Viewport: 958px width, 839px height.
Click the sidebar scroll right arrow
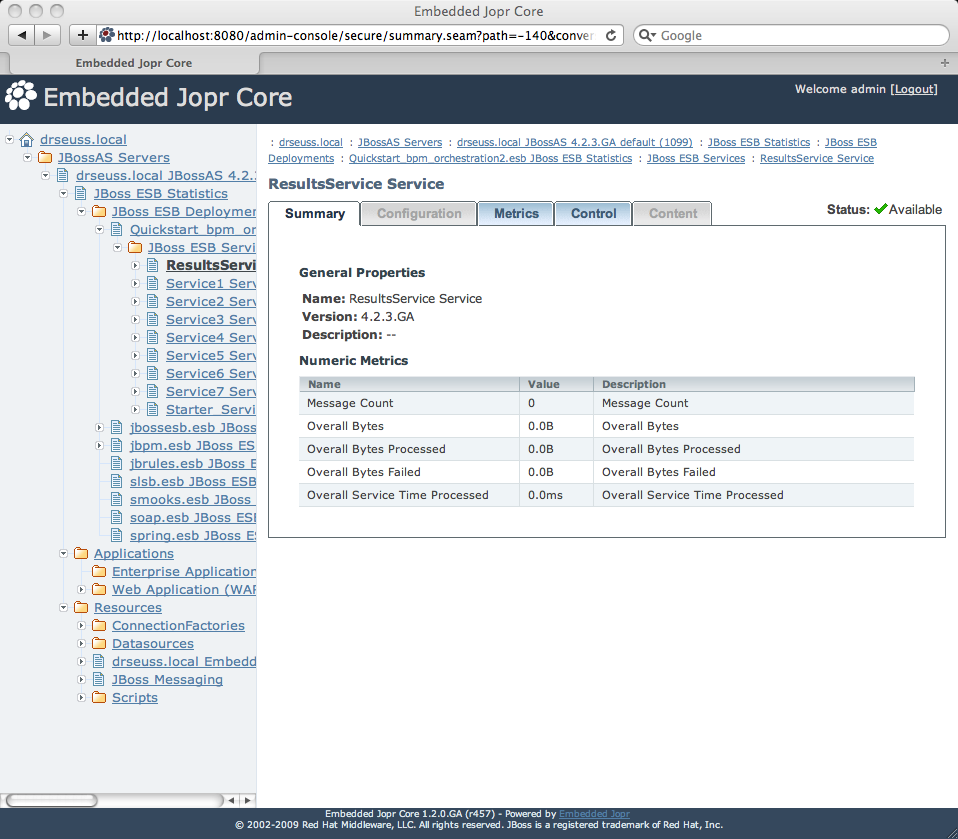(x=247, y=800)
